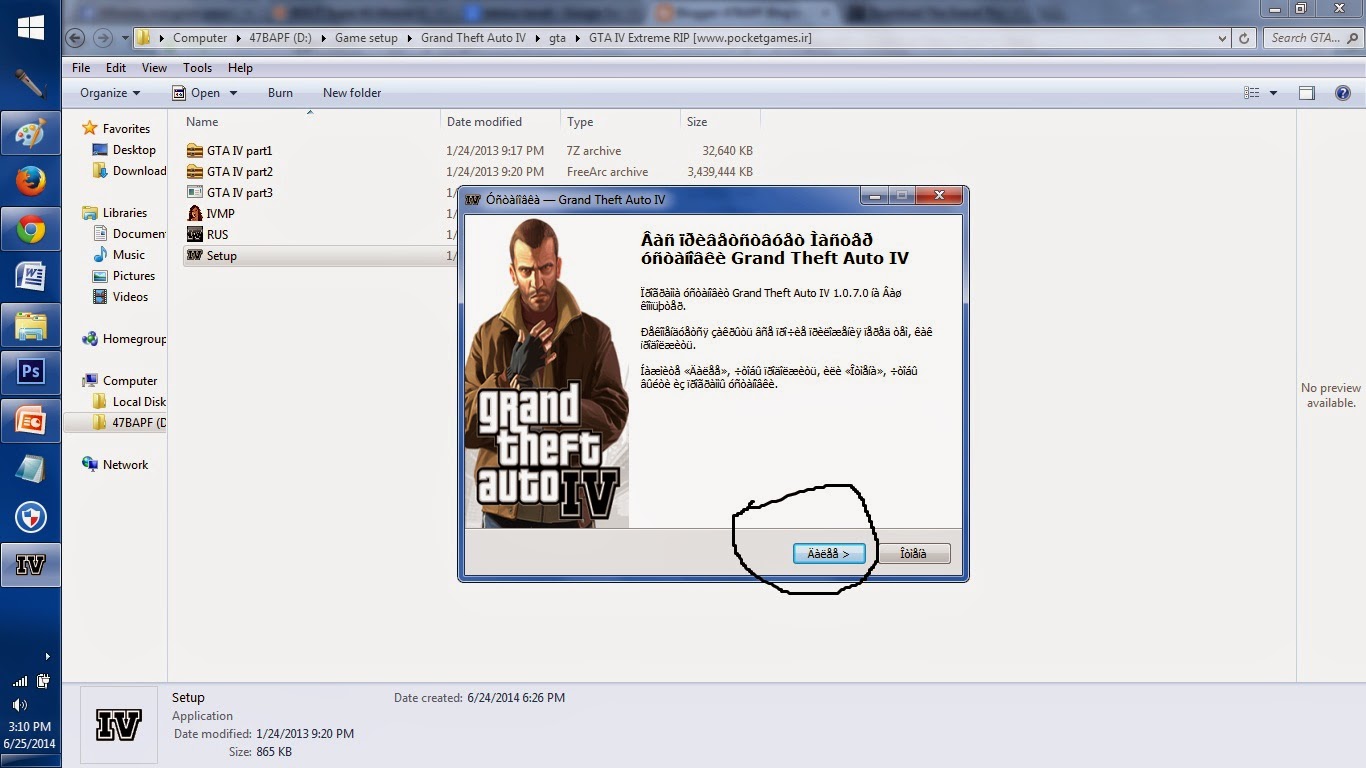Sort by the Size column header
The width and height of the screenshot is (1366, 768).
[720, 122]
